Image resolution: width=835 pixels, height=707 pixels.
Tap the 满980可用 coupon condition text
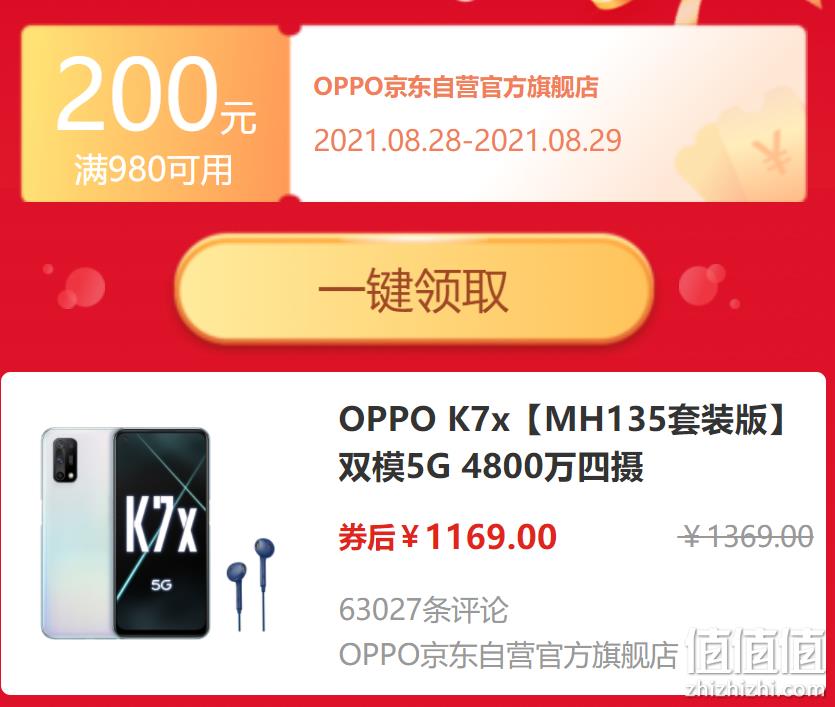click(153, 170)
